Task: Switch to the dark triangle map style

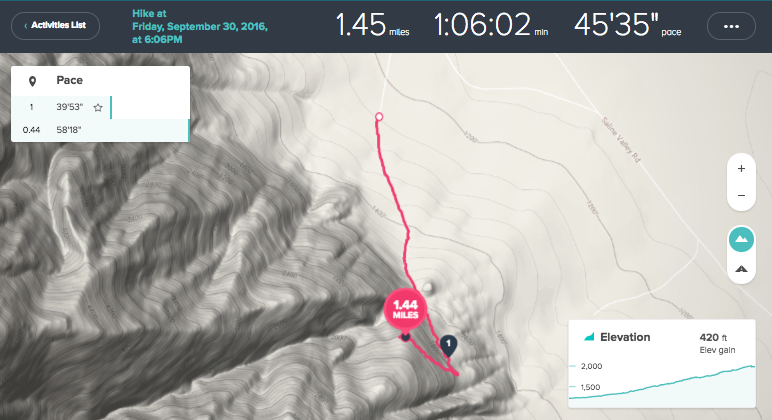Action: pyautogui.click(x=741, y=269)
